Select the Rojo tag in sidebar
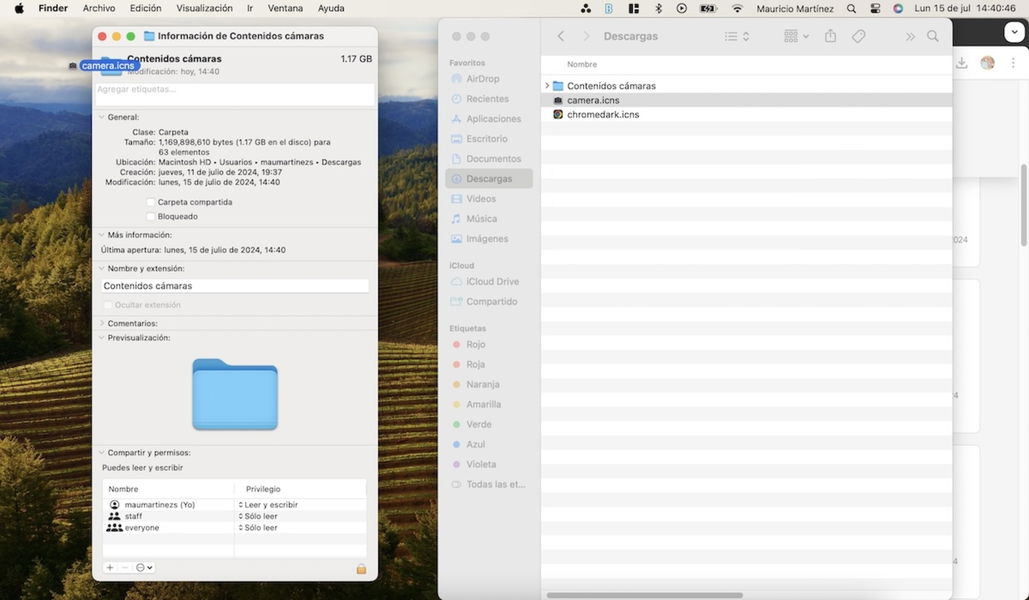 pyautogui.click(x=475, y=345)
